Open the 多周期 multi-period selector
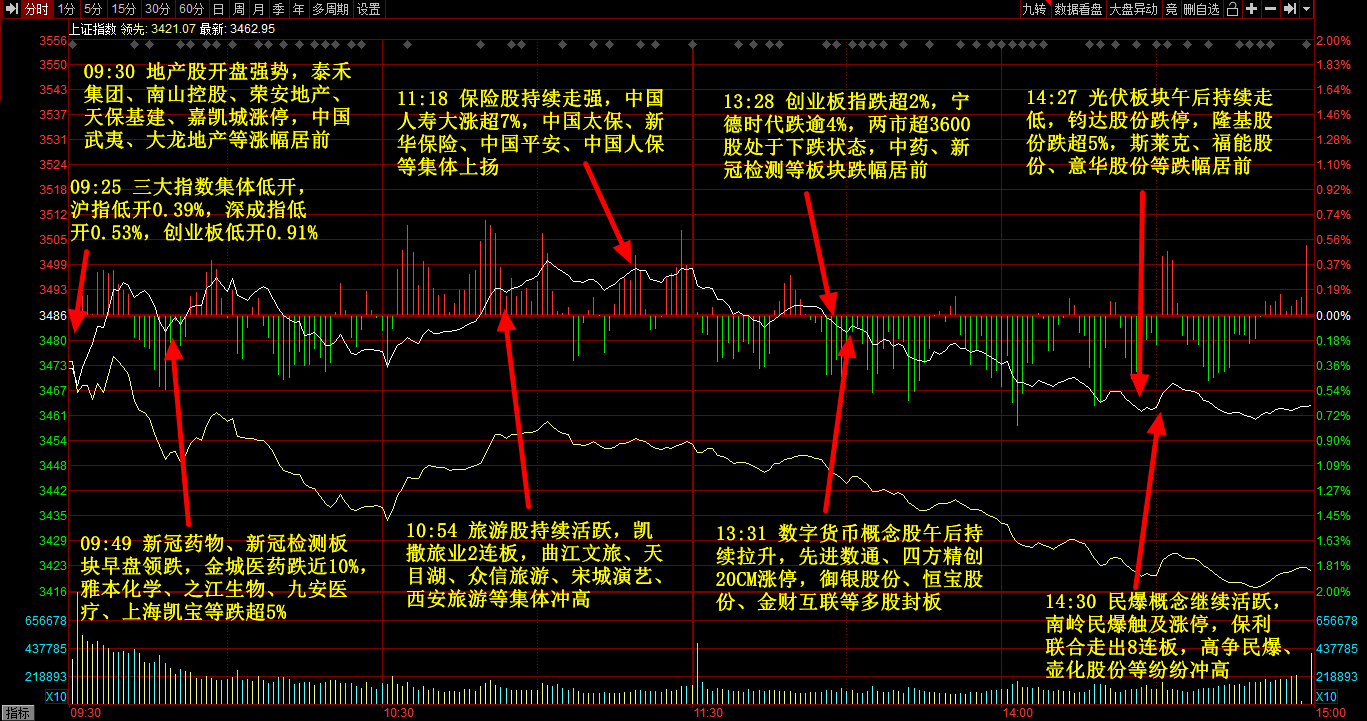This screenshot has width=1367, height=721. 330,9
